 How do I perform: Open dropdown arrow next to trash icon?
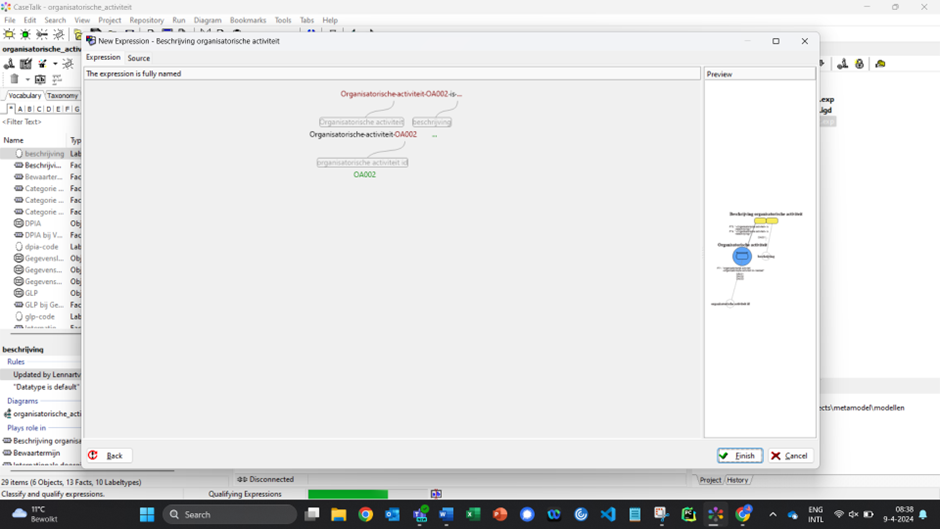(x=27, y=79)
